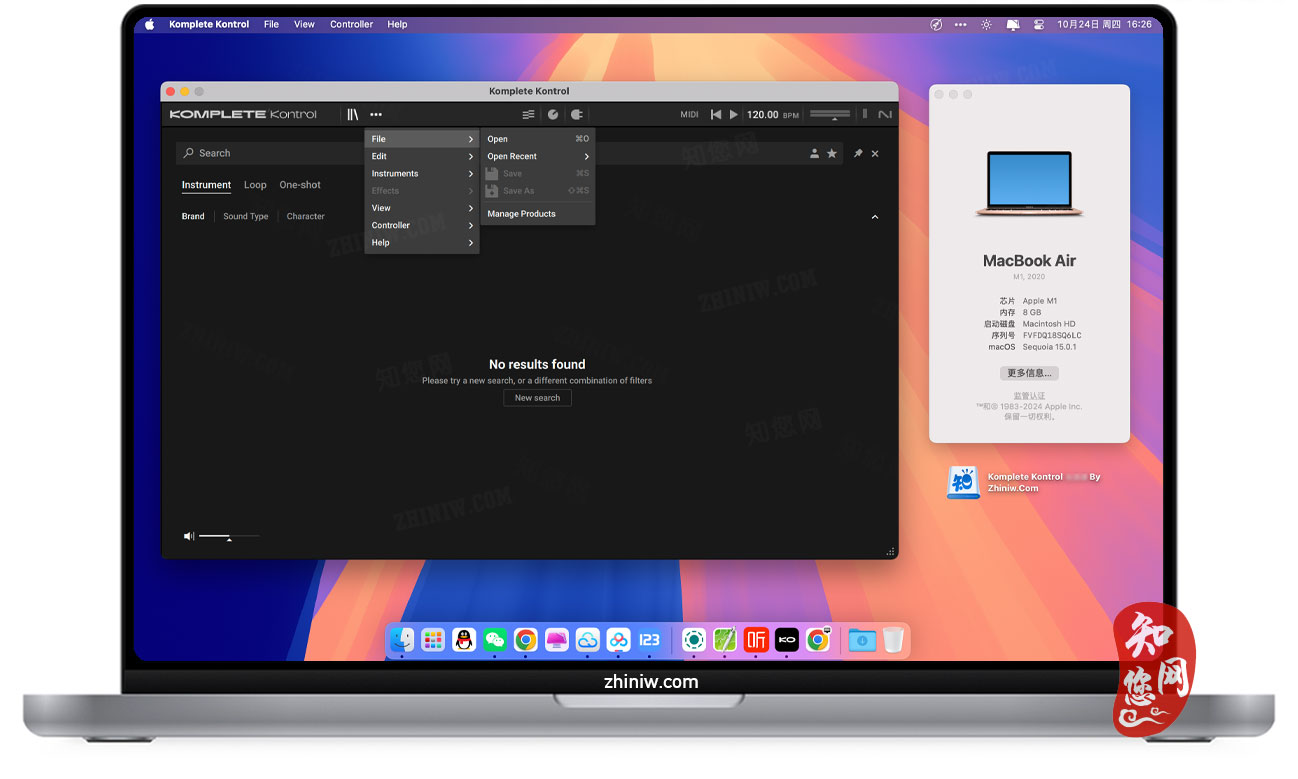Open WeChat from the Dock
This screenshot has width=1298, height=779.
point(495,639)
